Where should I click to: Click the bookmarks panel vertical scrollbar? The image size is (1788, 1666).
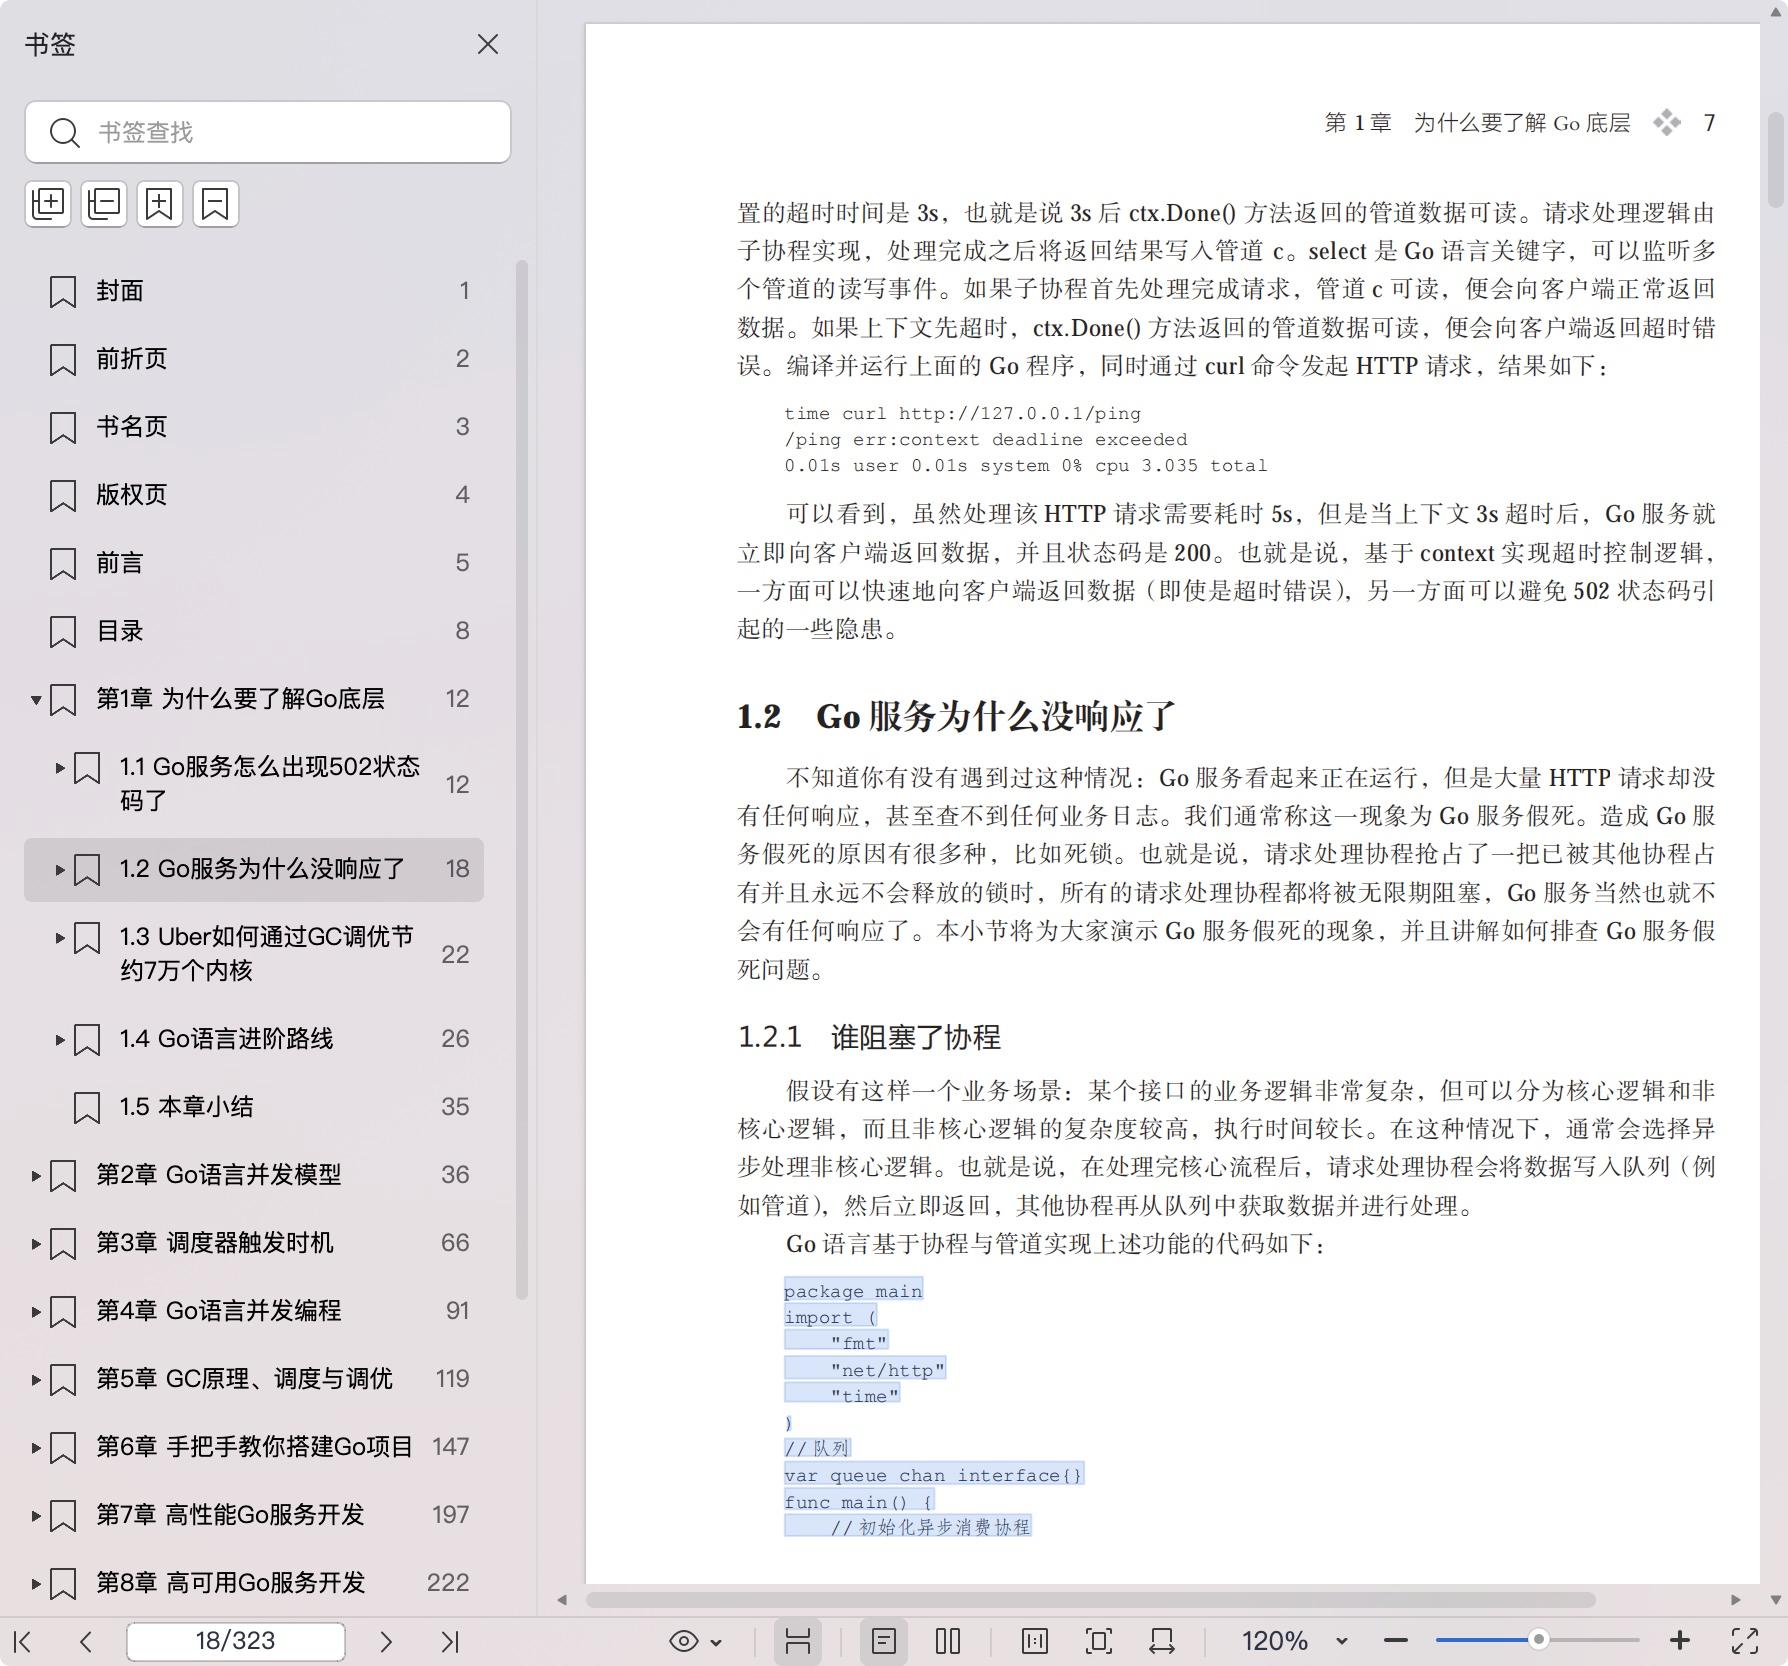coord(521,780)
